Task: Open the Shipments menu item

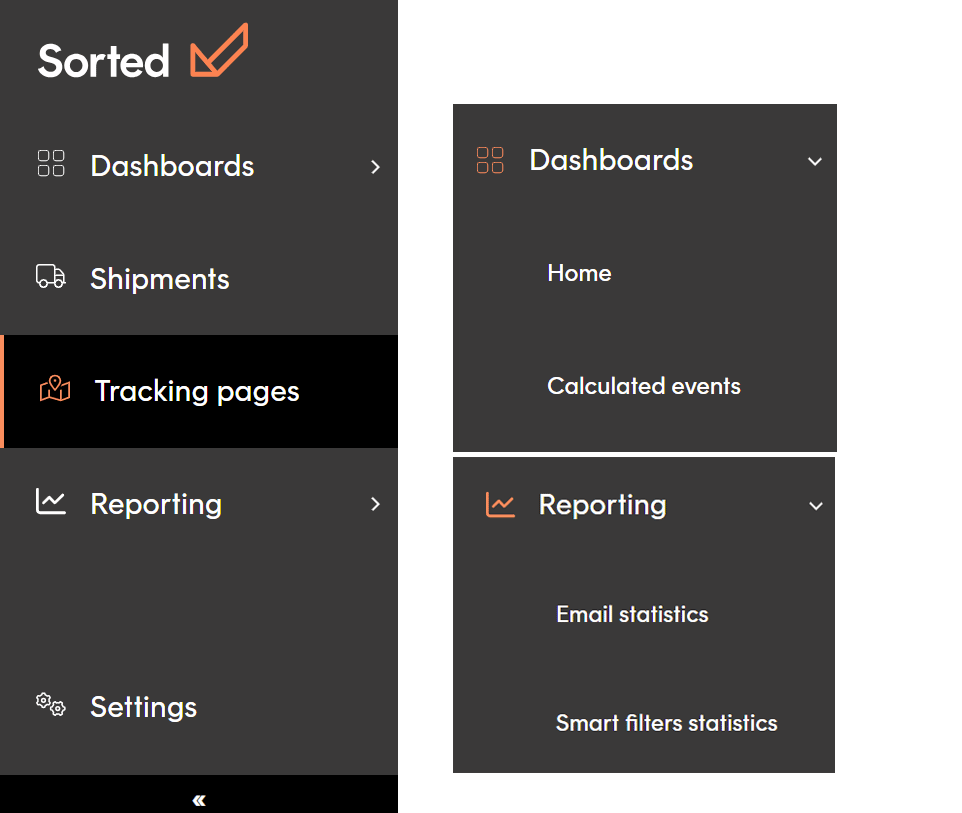Action: pyautogui.click(x=199, y=279)
